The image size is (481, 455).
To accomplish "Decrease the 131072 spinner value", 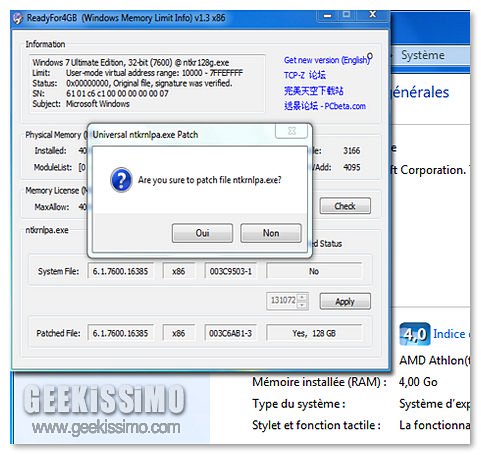I will tap(302, 305).
